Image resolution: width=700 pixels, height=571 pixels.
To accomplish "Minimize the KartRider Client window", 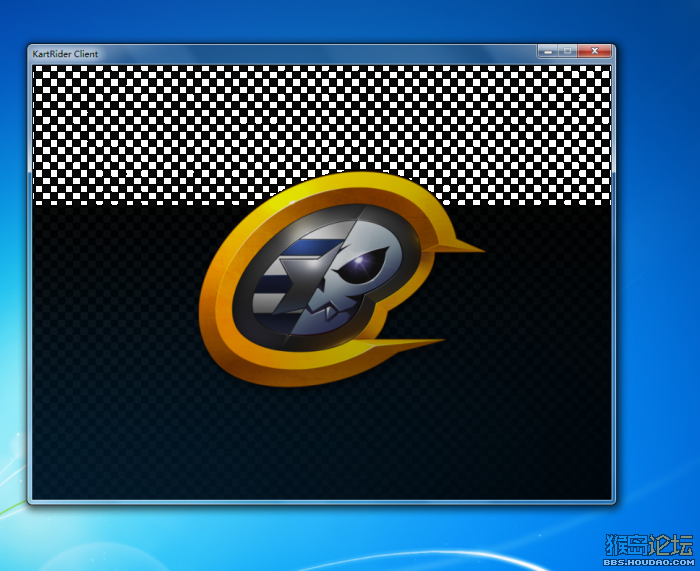I will [x=548, y=51].
